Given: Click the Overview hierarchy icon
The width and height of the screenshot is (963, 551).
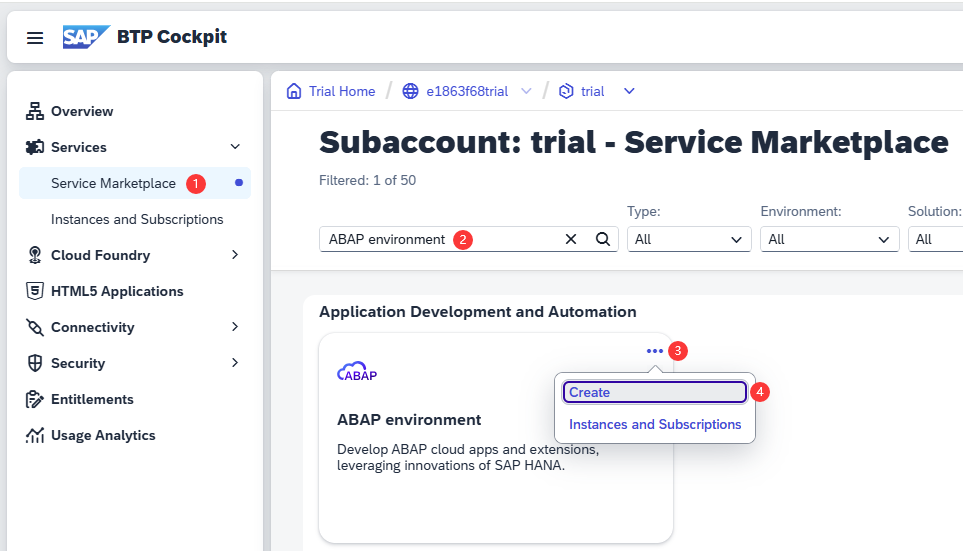Looking at the screenshot, I should point(34,111).
